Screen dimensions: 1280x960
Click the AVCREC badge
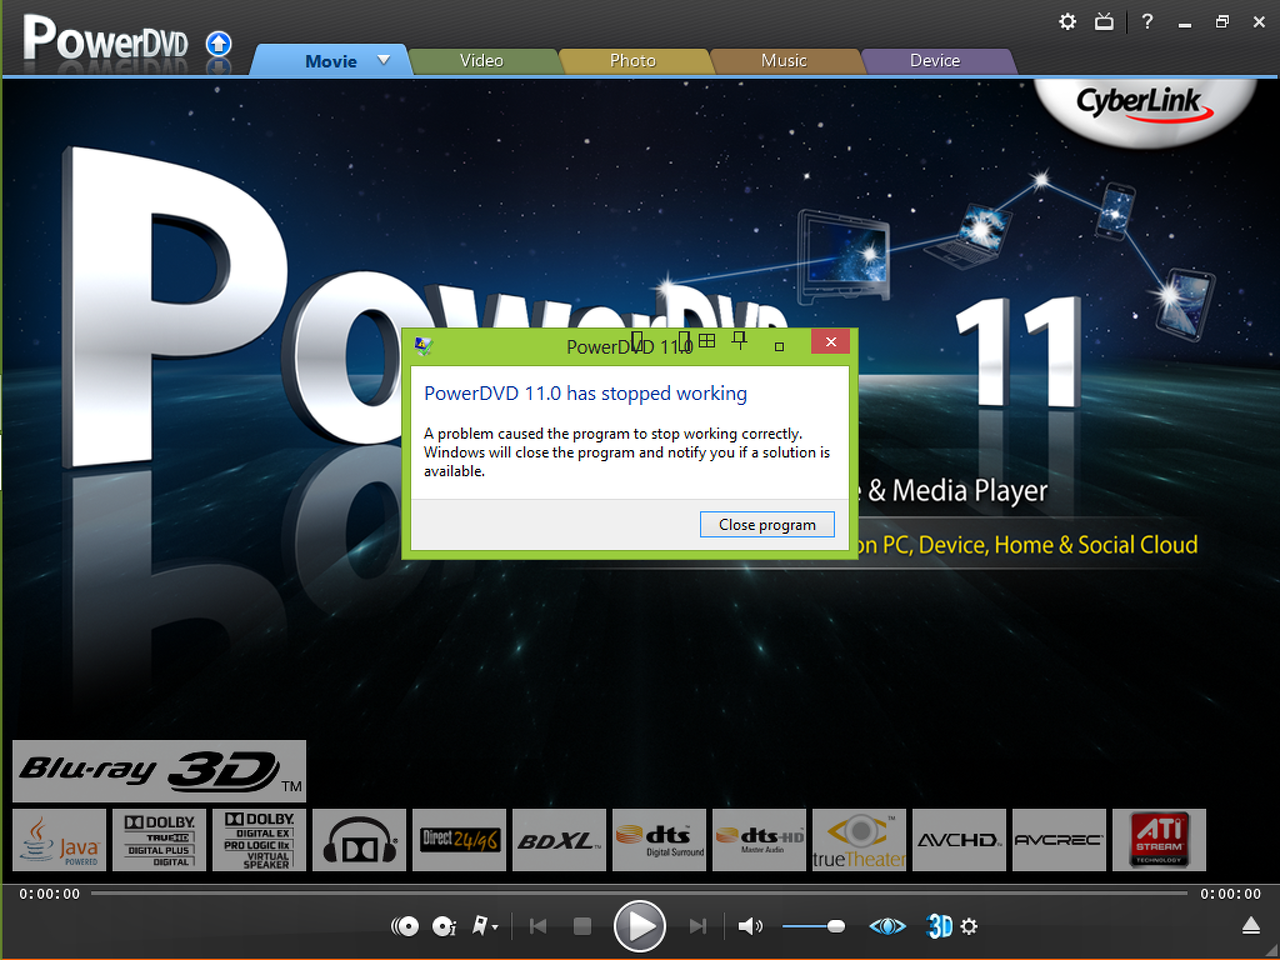pyautogui.click(x=1059, y=840)
